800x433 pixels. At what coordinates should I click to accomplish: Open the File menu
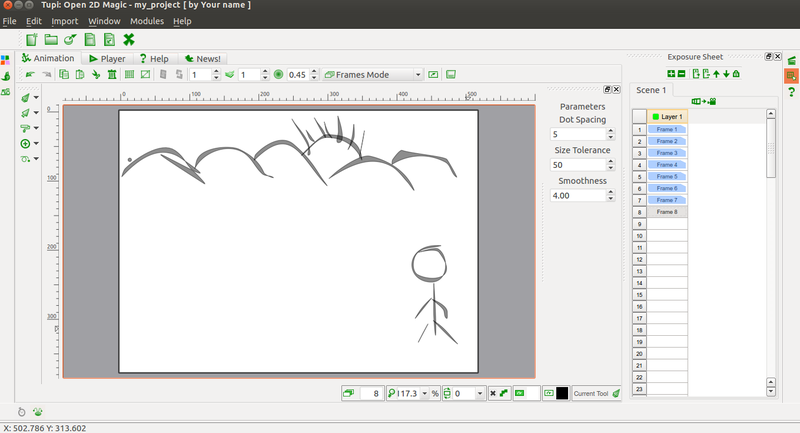coord(9,21)
